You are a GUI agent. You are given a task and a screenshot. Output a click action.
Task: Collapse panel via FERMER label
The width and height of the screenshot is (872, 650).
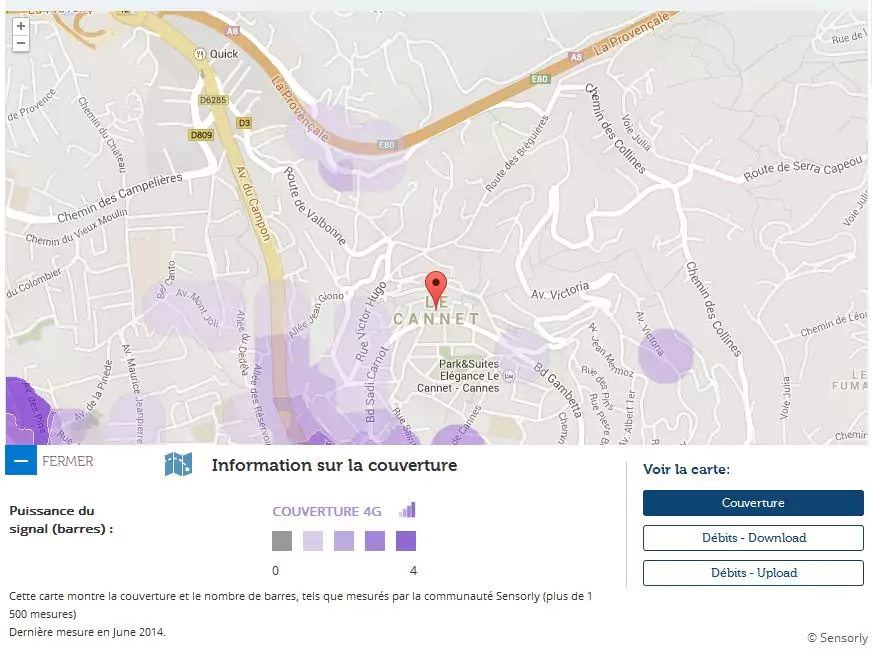68,461
